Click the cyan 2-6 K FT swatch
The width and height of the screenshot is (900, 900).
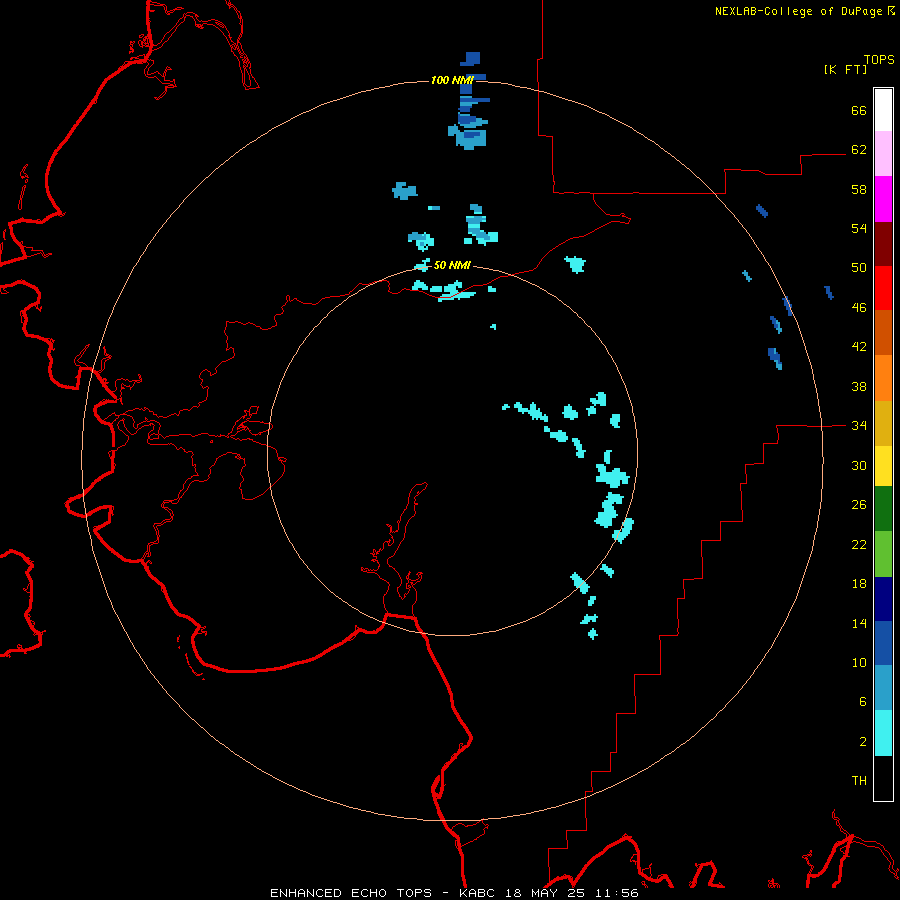coord(883,733)
